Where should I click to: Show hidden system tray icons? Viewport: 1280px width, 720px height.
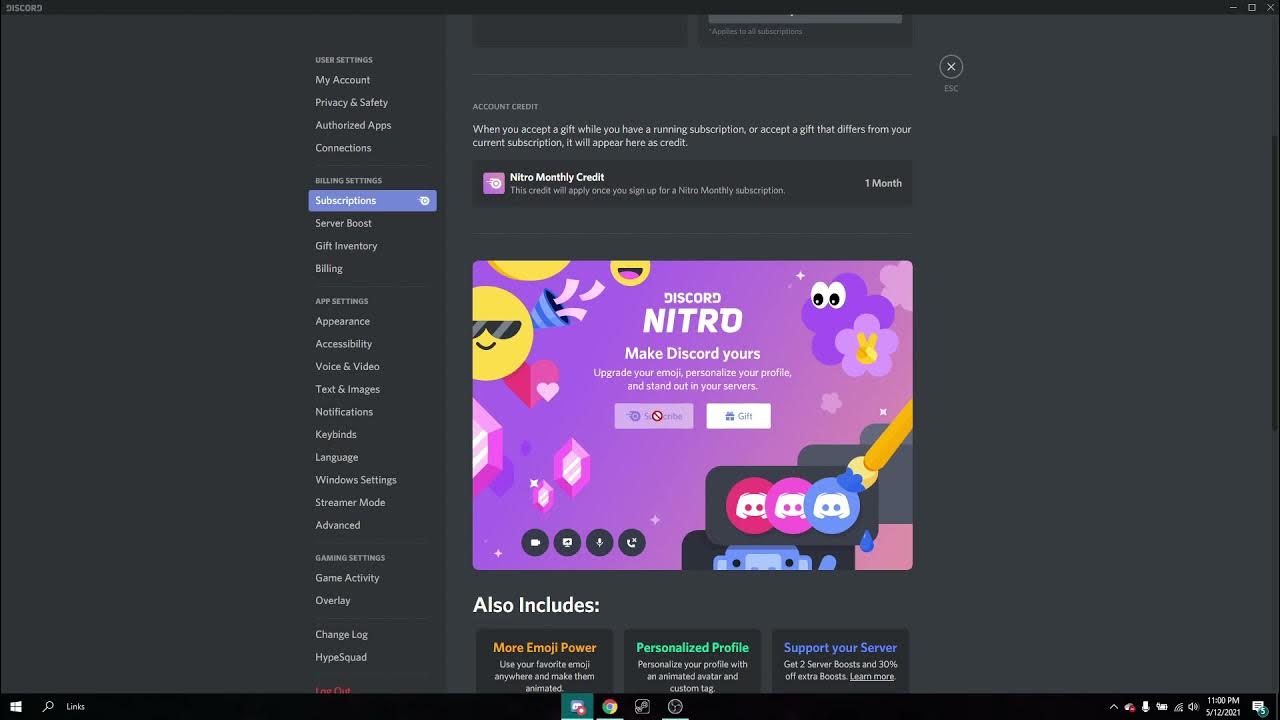pos(1113,707)
